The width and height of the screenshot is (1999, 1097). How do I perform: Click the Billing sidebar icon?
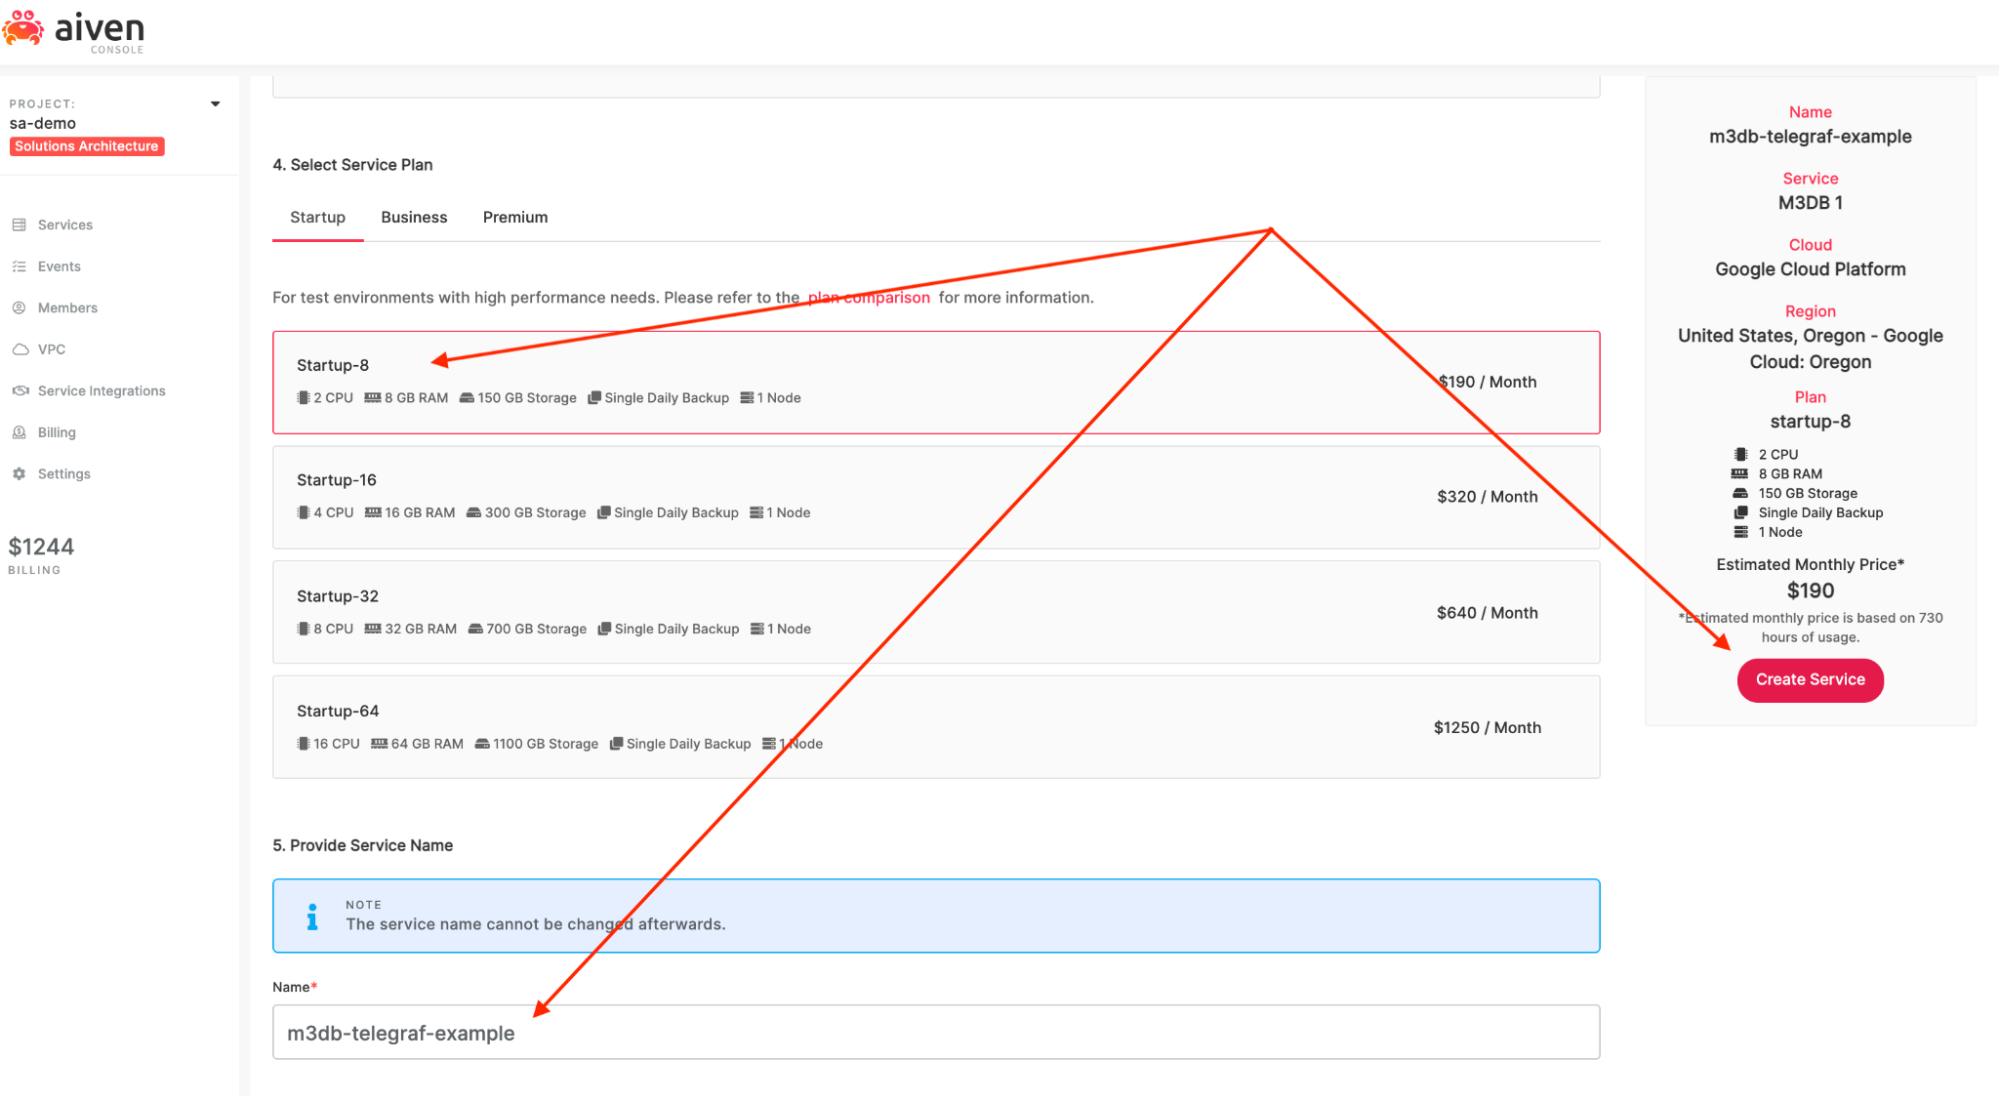coord(19,432)
